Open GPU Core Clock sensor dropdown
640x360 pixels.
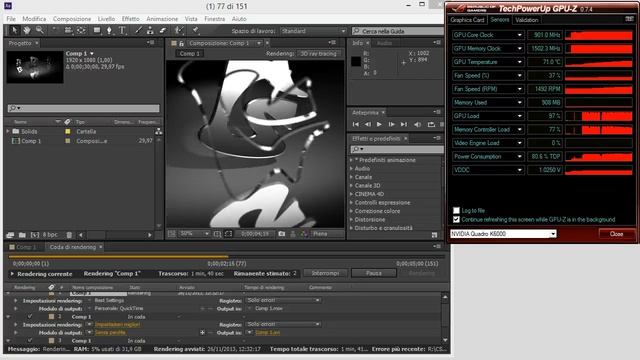(x=520, y=35)
